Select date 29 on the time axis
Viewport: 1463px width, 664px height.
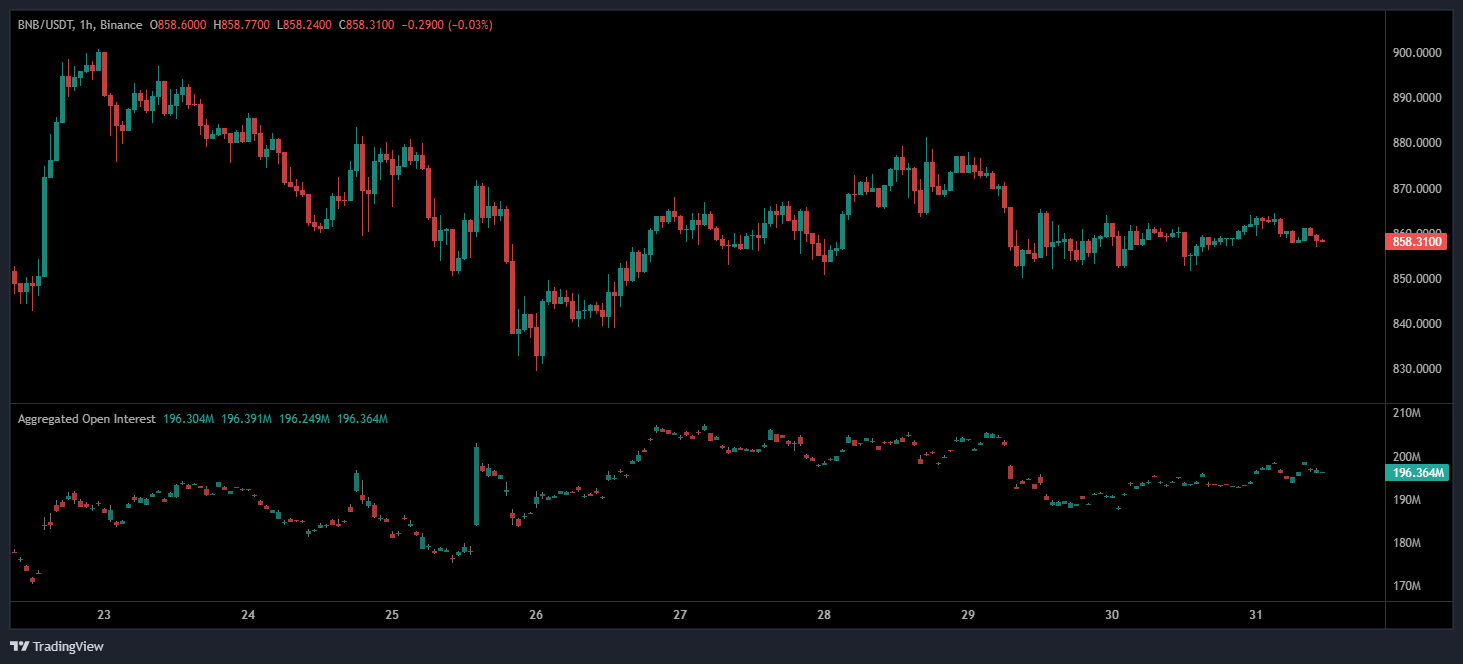coord(968,615)
